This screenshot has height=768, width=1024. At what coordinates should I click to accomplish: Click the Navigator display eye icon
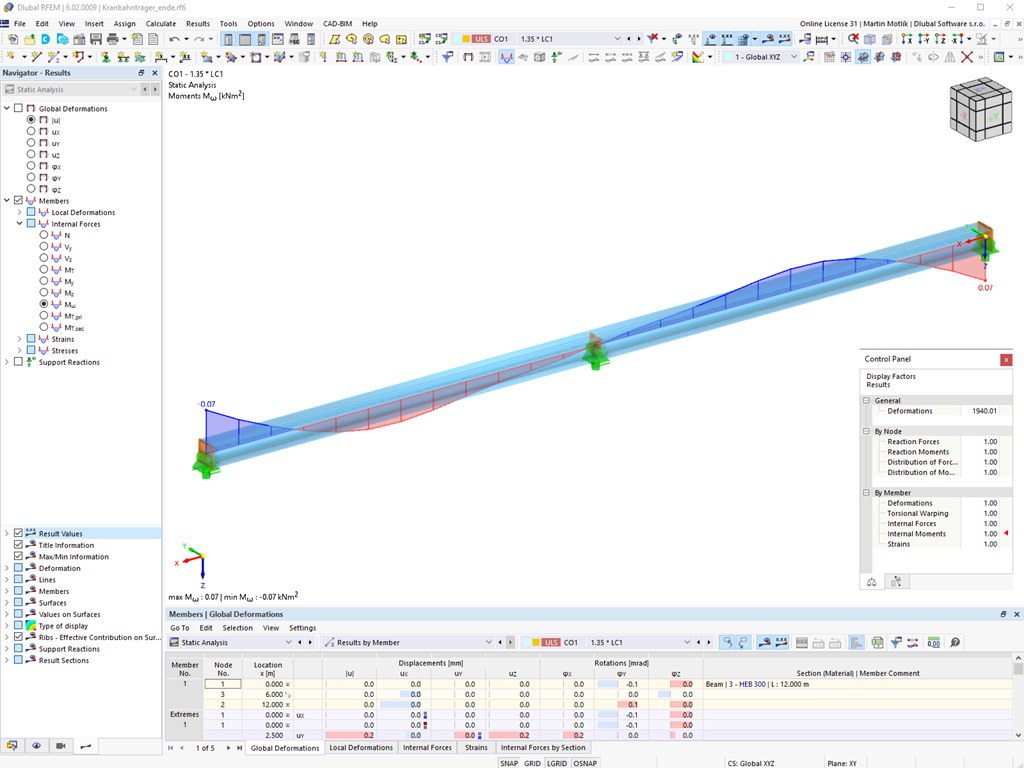pyautogui.click(x=37, y=746)
